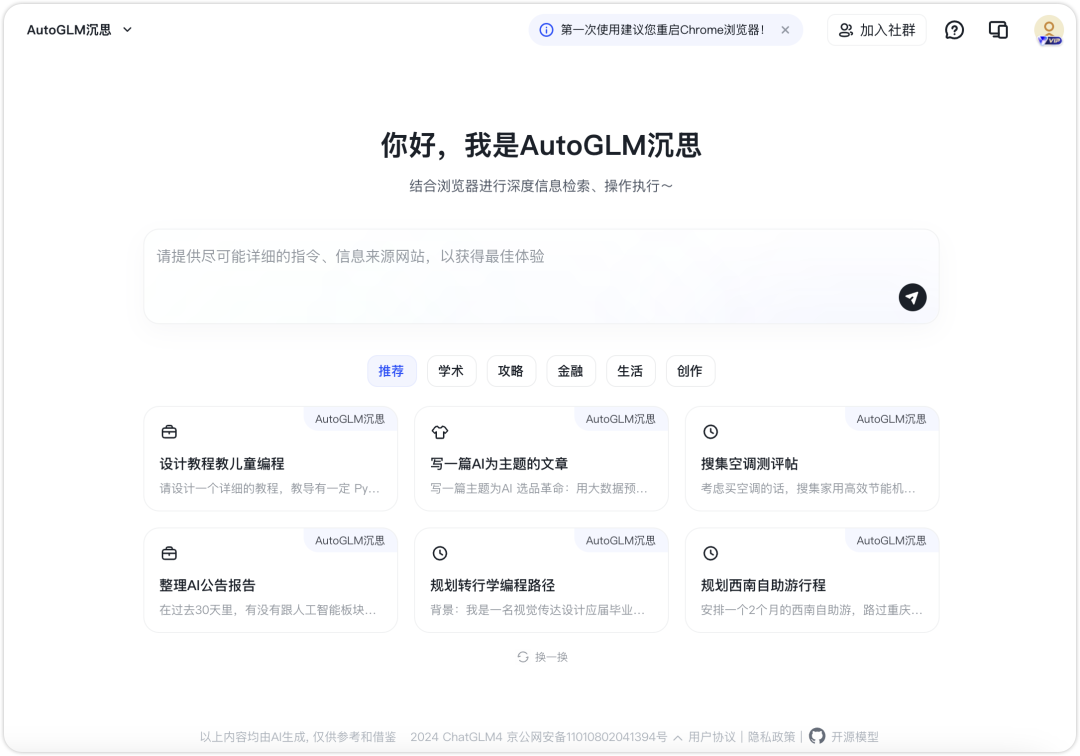Viewport: 1080px width, 756px height.
Task: Open the AutoGLM沉思 model dropdown
Action: (79, 30)
